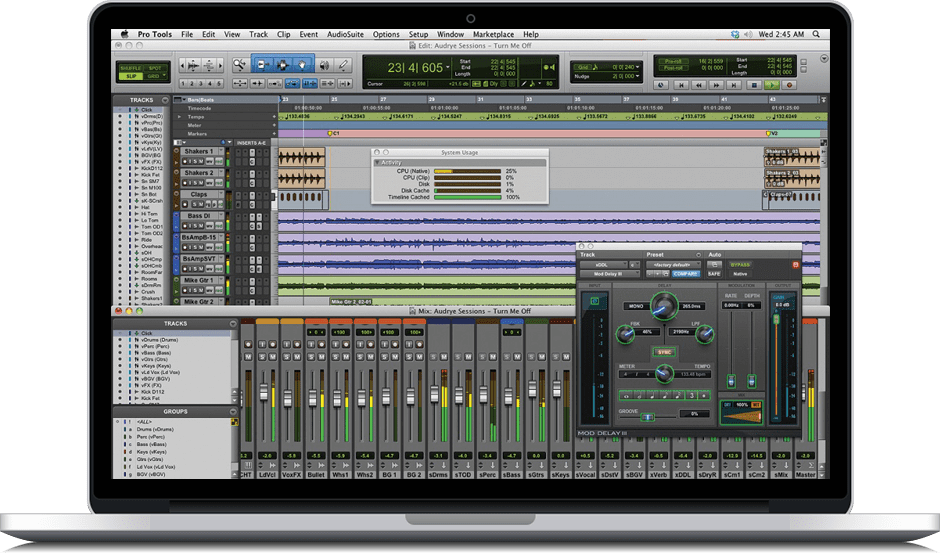Click the Stop button in transport
Image resolution: width=940 pixels, height=553 pixels.
[x=755, y=85]
